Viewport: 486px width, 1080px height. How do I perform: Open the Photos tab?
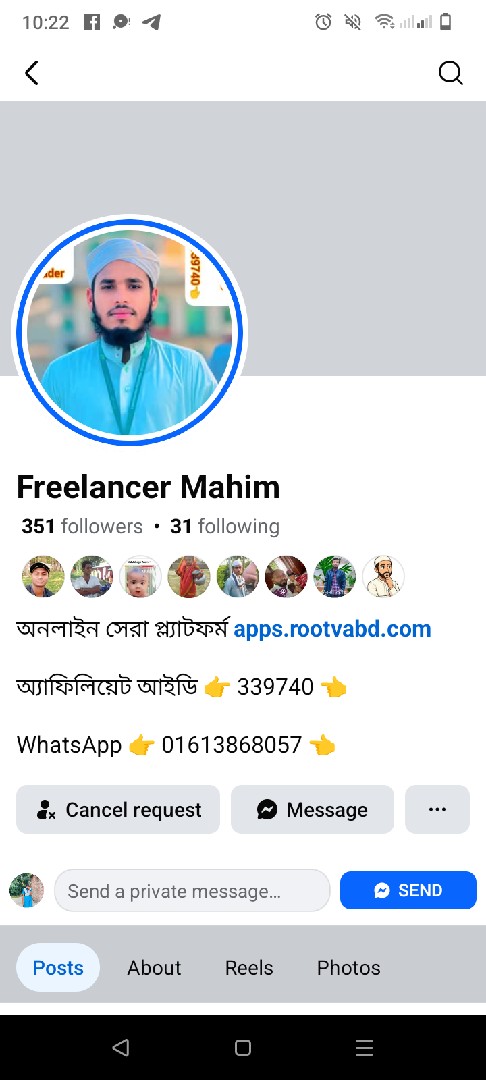pyautogui.click(x=348, y=967)
